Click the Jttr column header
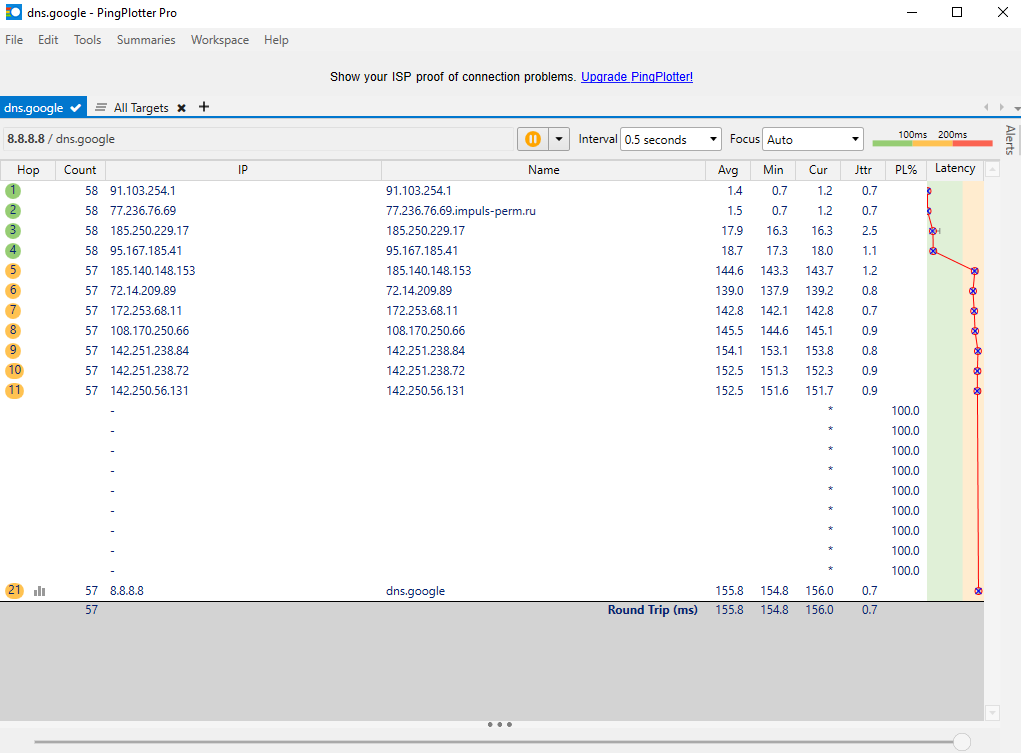The height and width of the screenshot is (753, 1021). coord(863,170)
